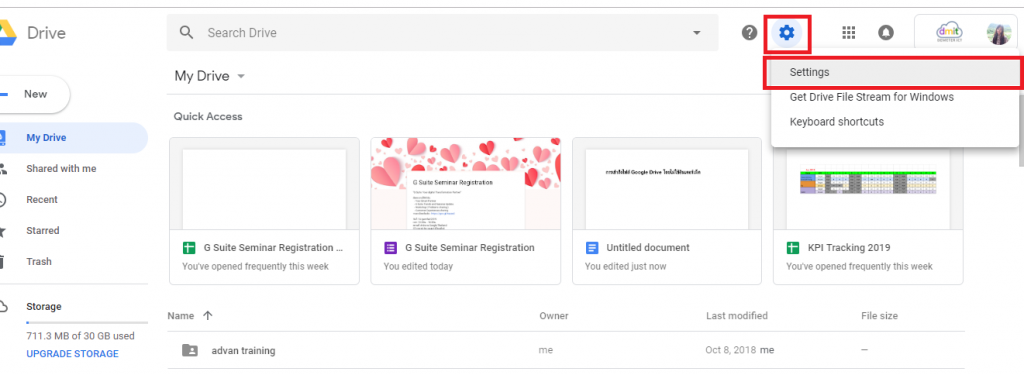Click the New button

pos(34,94)
